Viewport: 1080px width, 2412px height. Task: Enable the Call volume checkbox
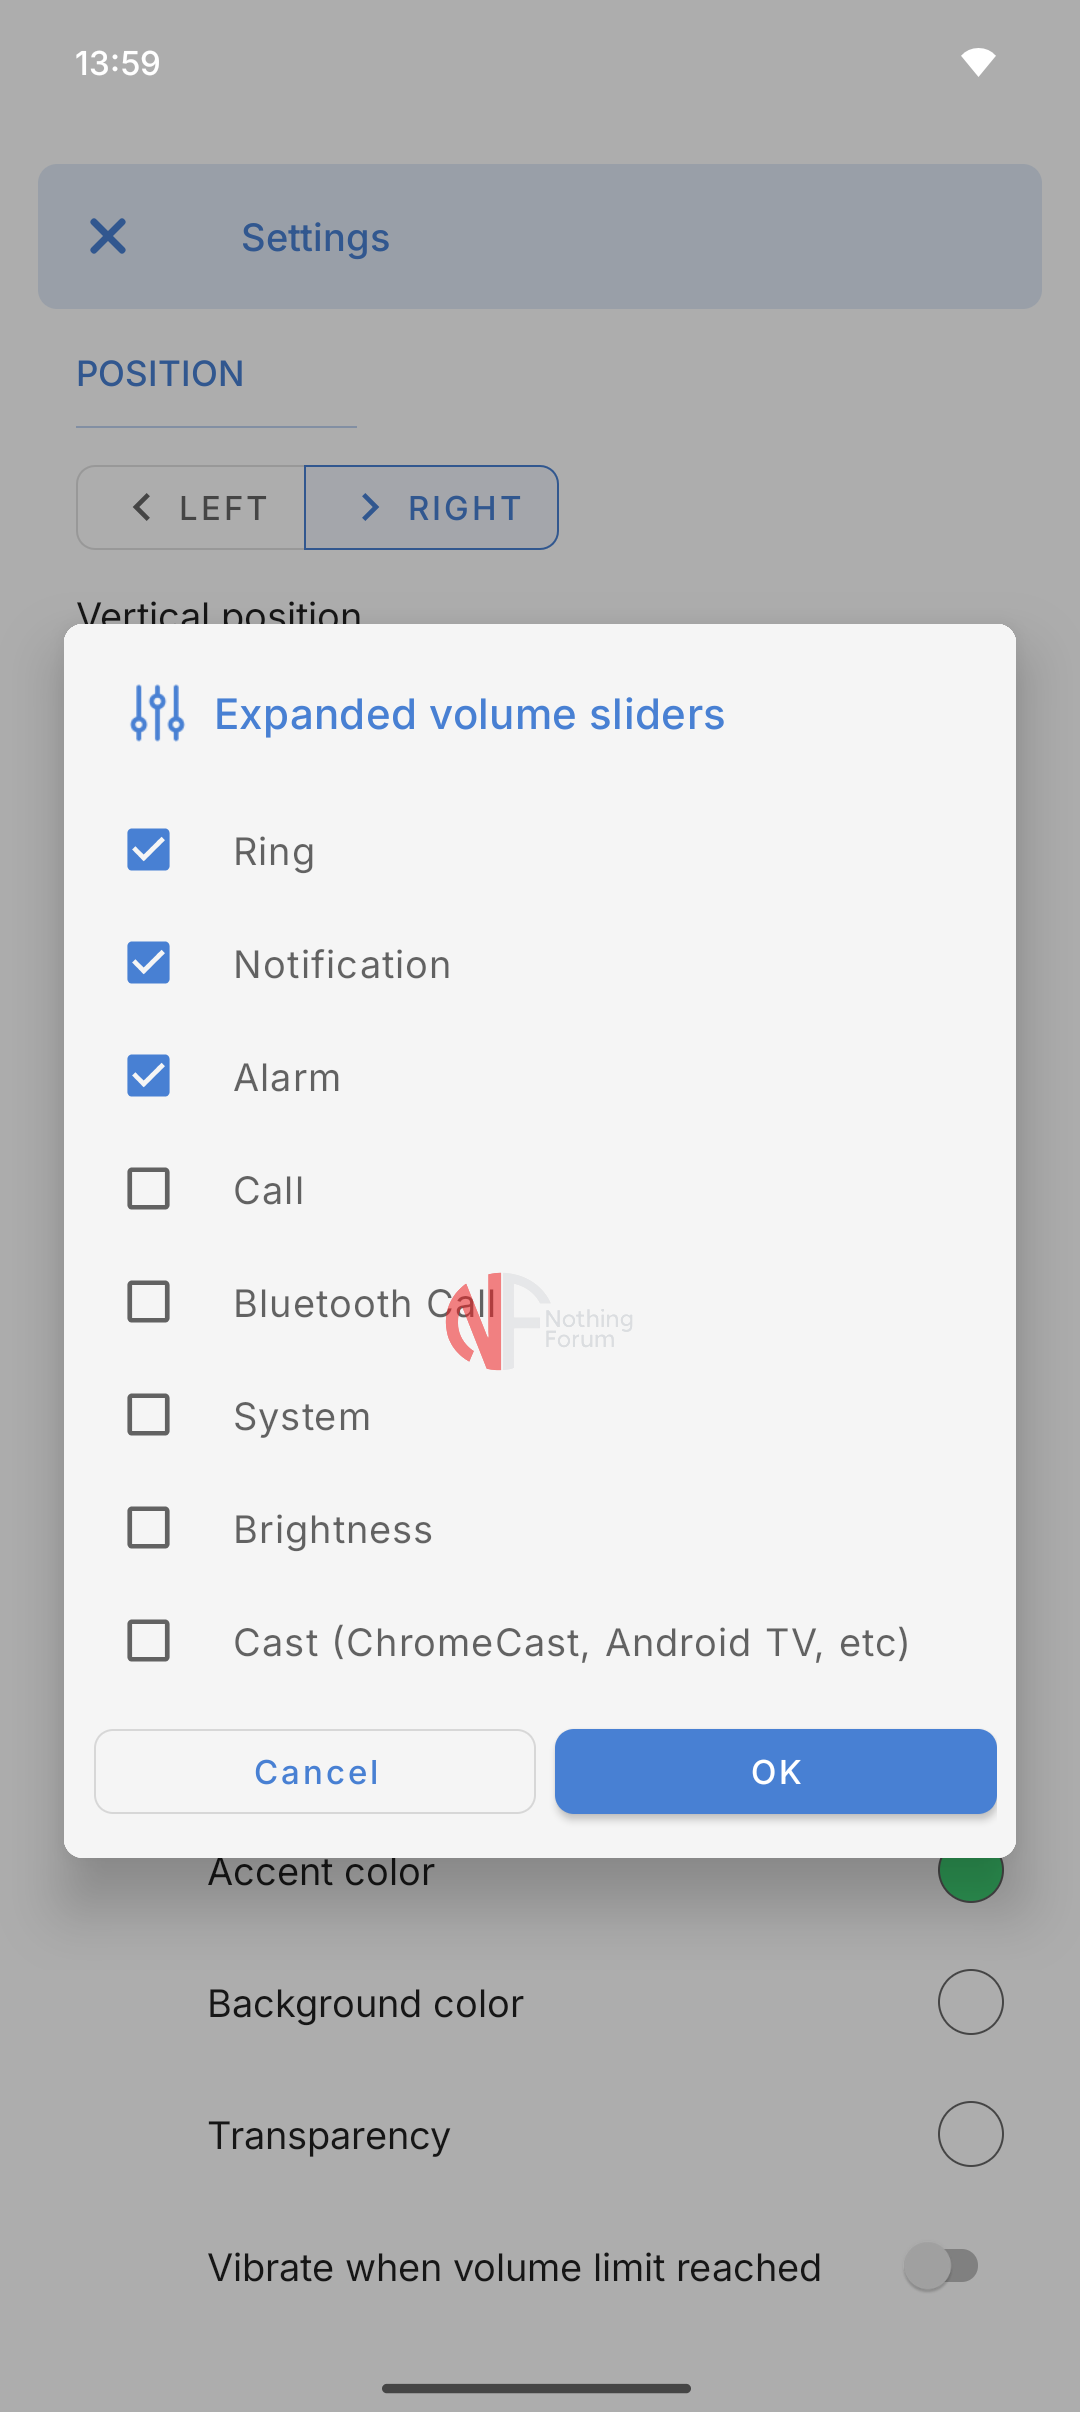(149, 1189)
